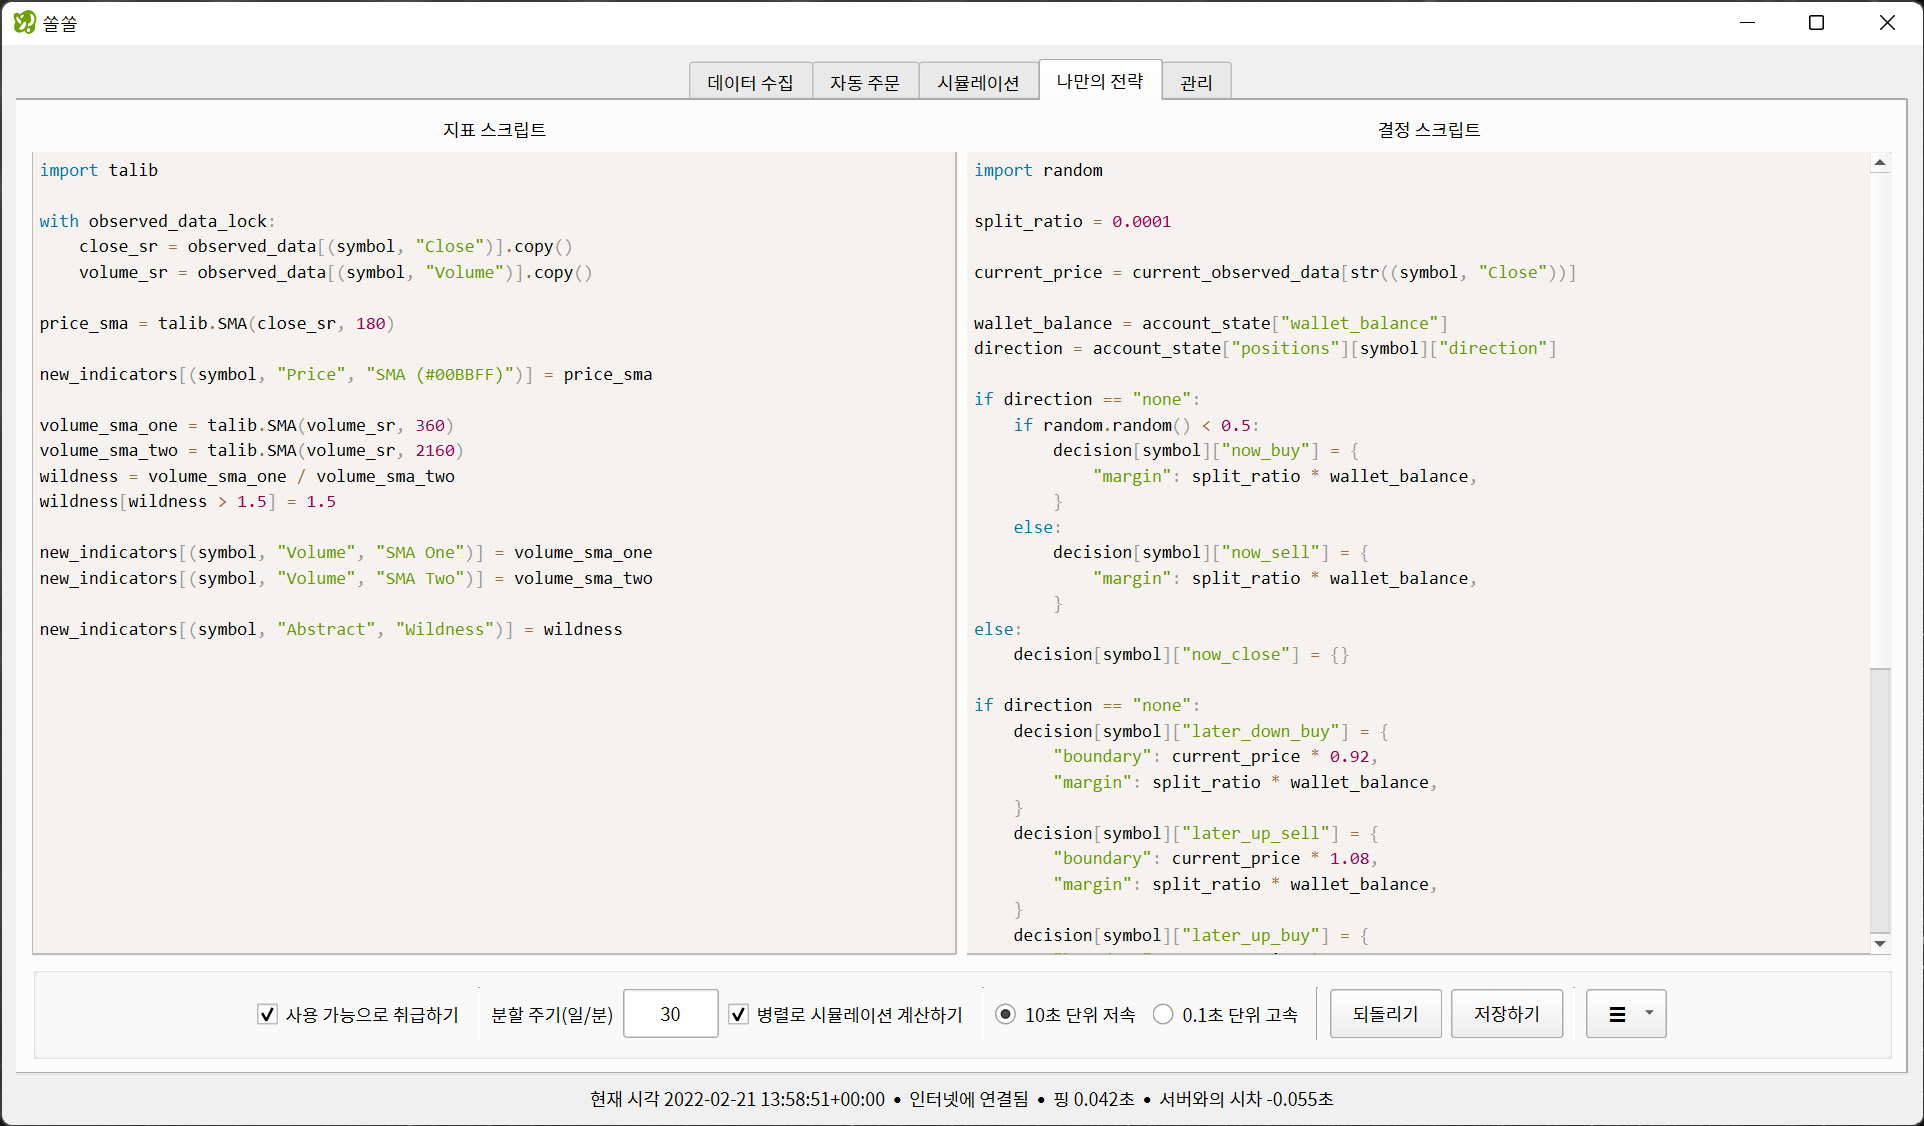This screenshot has height=1126, width=1924.
Task: Click the 'import random' line in decision script
Action: tap(1038, 170)
